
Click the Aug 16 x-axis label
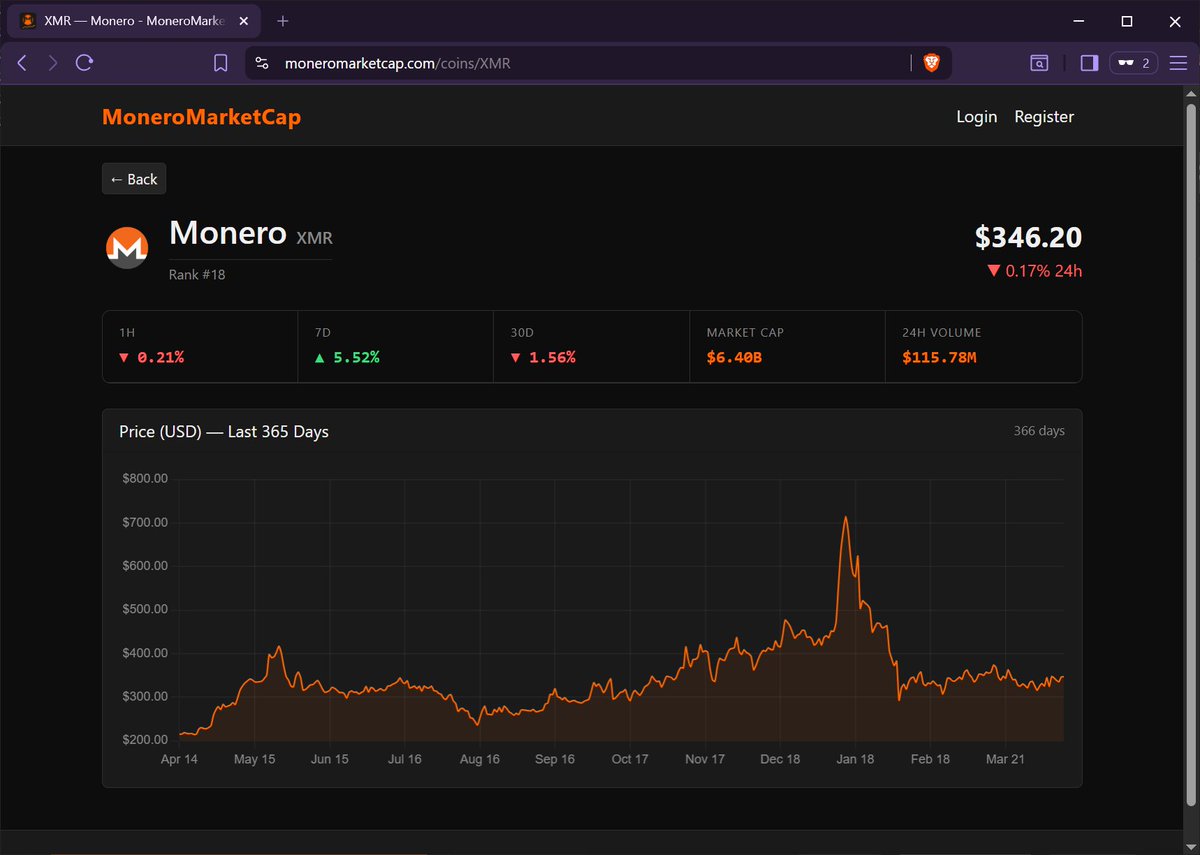pos(480,760)
